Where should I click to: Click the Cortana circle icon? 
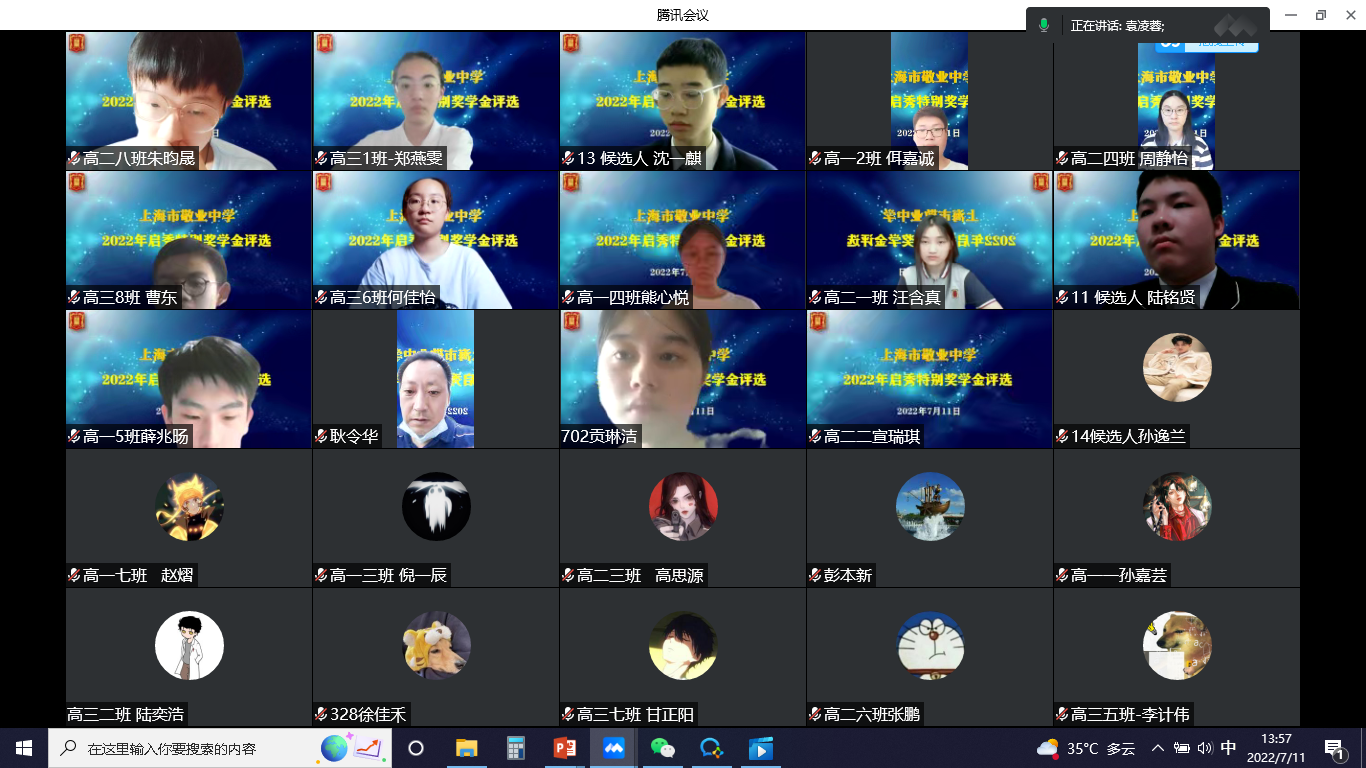[416, 748]
